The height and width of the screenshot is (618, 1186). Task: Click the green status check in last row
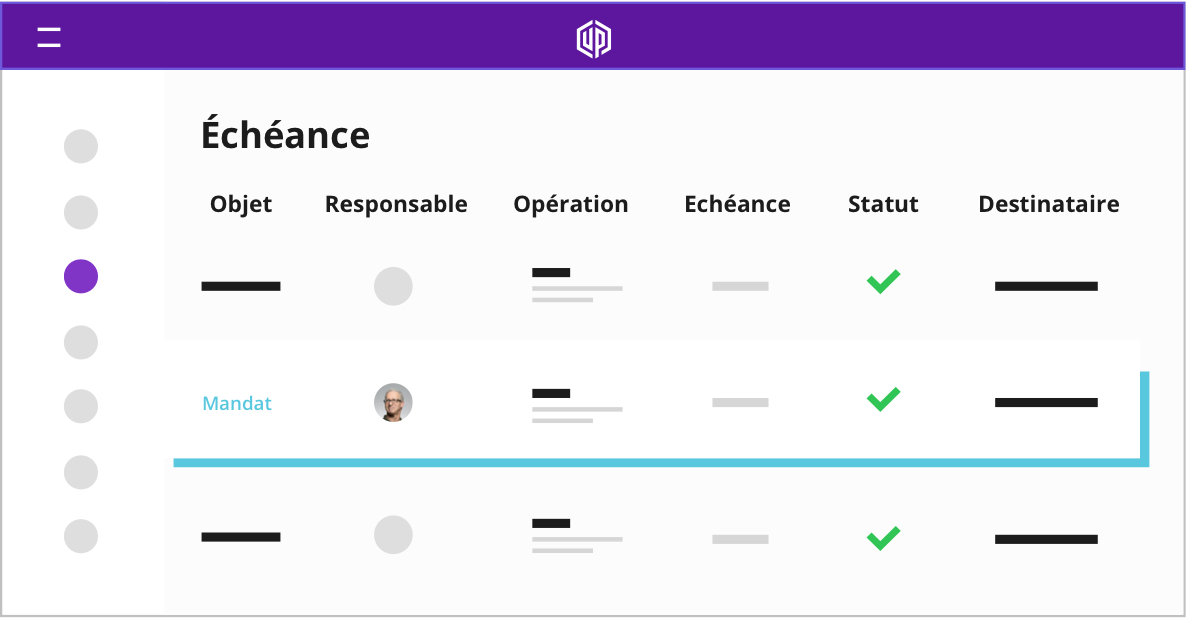pyautogui.click(x=883, y=538)
